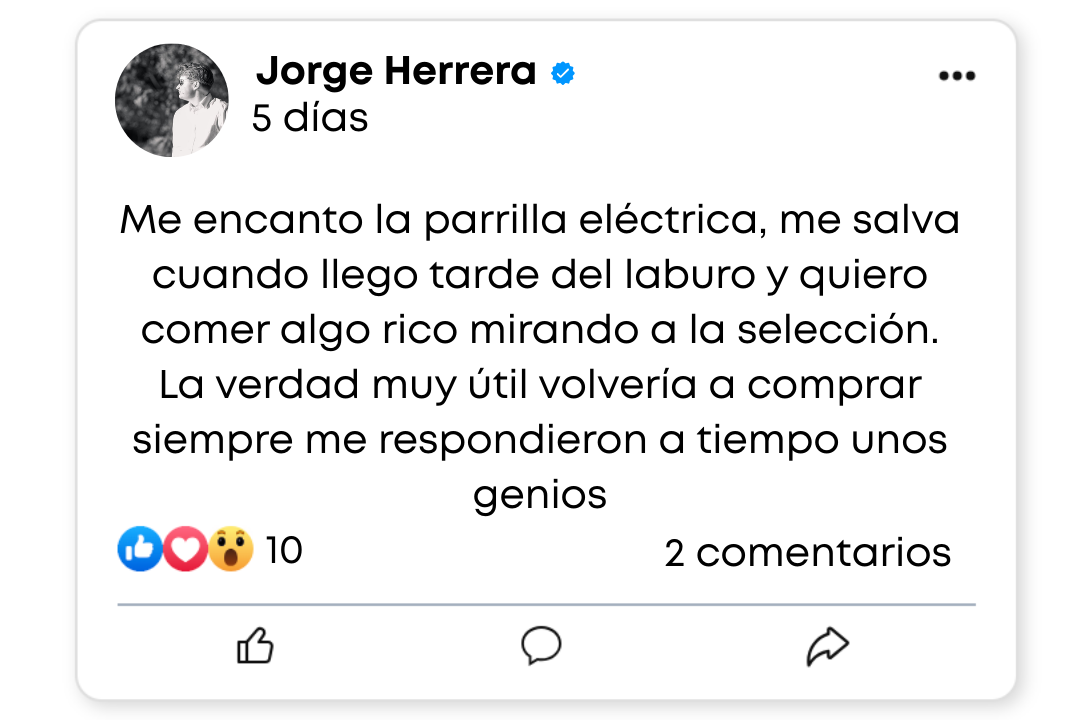Click the thumbs-up Like icon below the post
The width and height of the screenshot is (1080, 720).
[x=255, y=646]
